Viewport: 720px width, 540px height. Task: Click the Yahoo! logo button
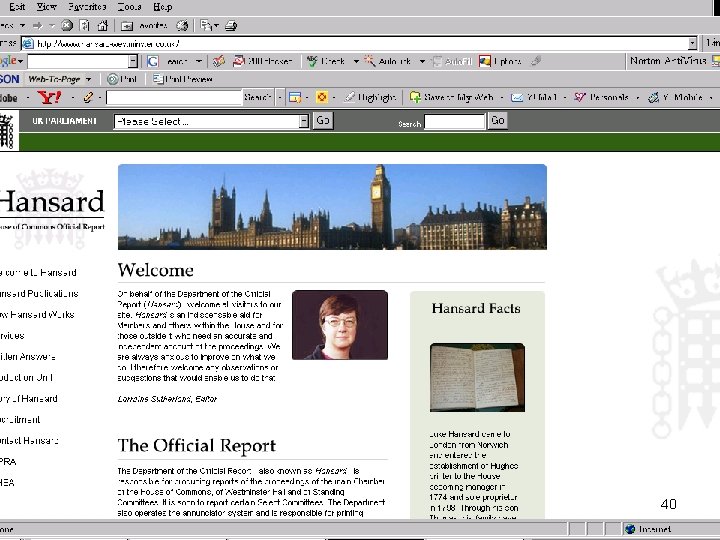pyautogui.click(x=49, y=97)
